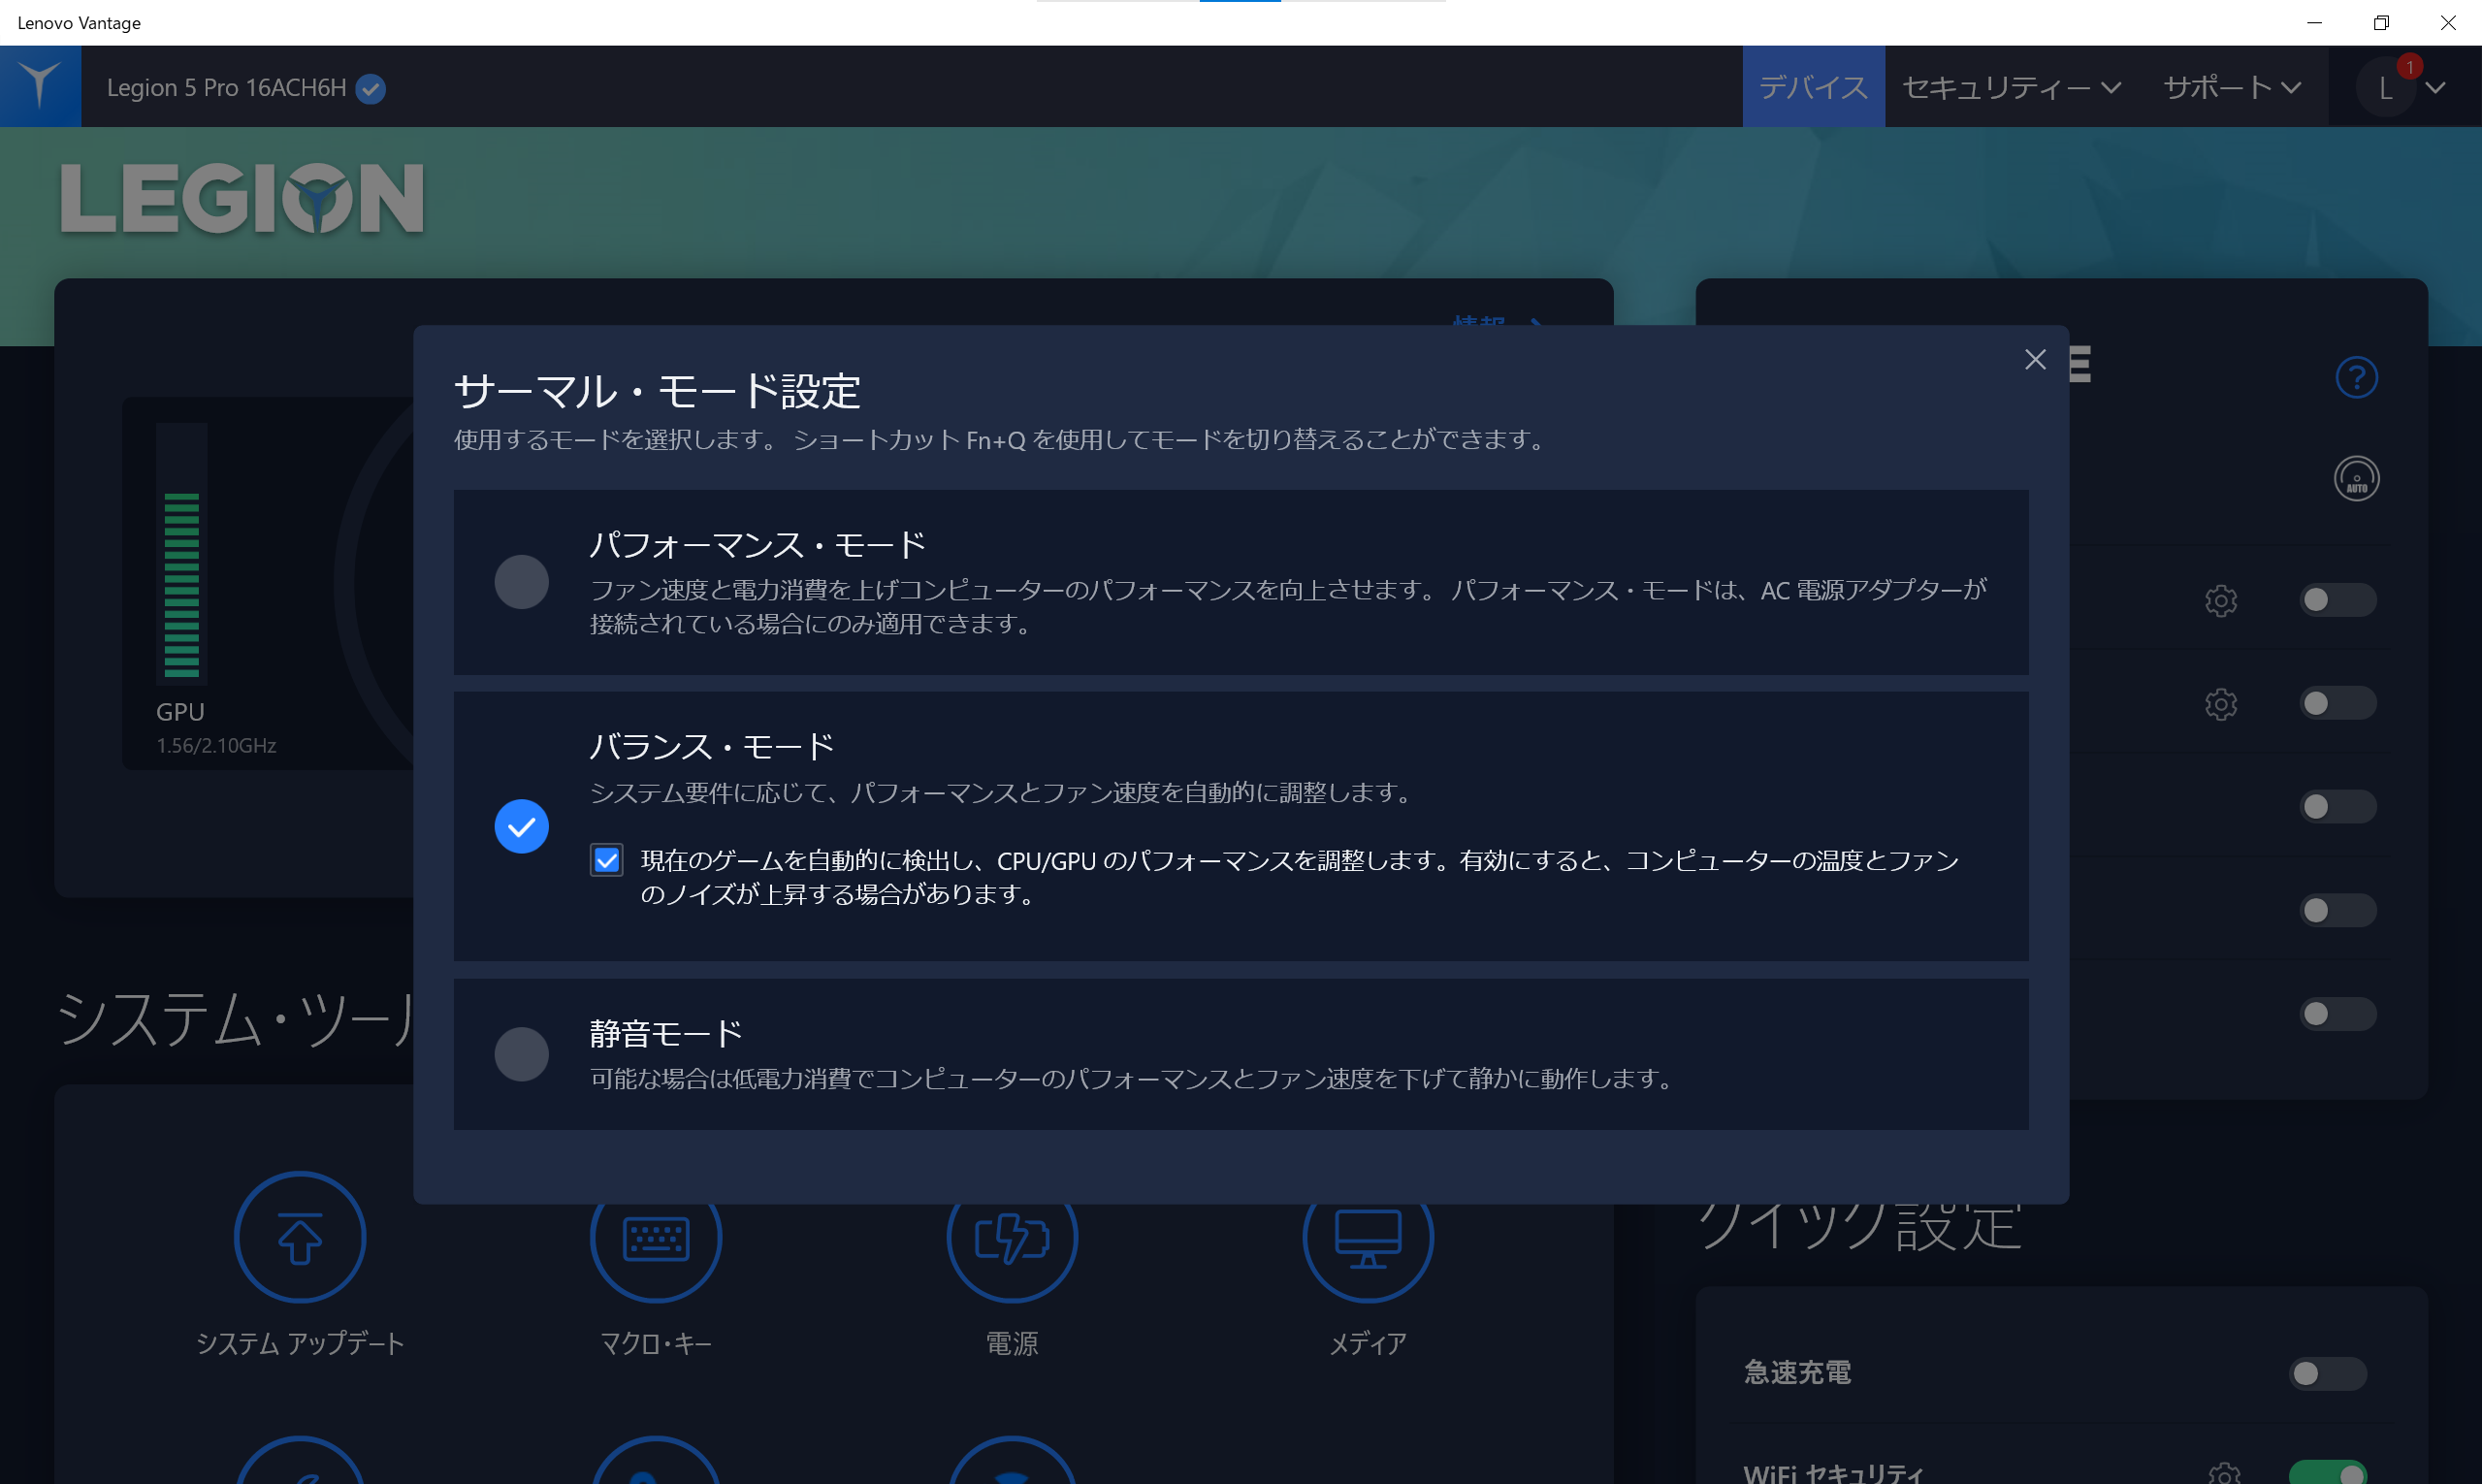Restore down the Lenovo Vantage window
The height and width of the screenshot is (1484, 2482).
pyautogui.click(x=2380, y=22)
